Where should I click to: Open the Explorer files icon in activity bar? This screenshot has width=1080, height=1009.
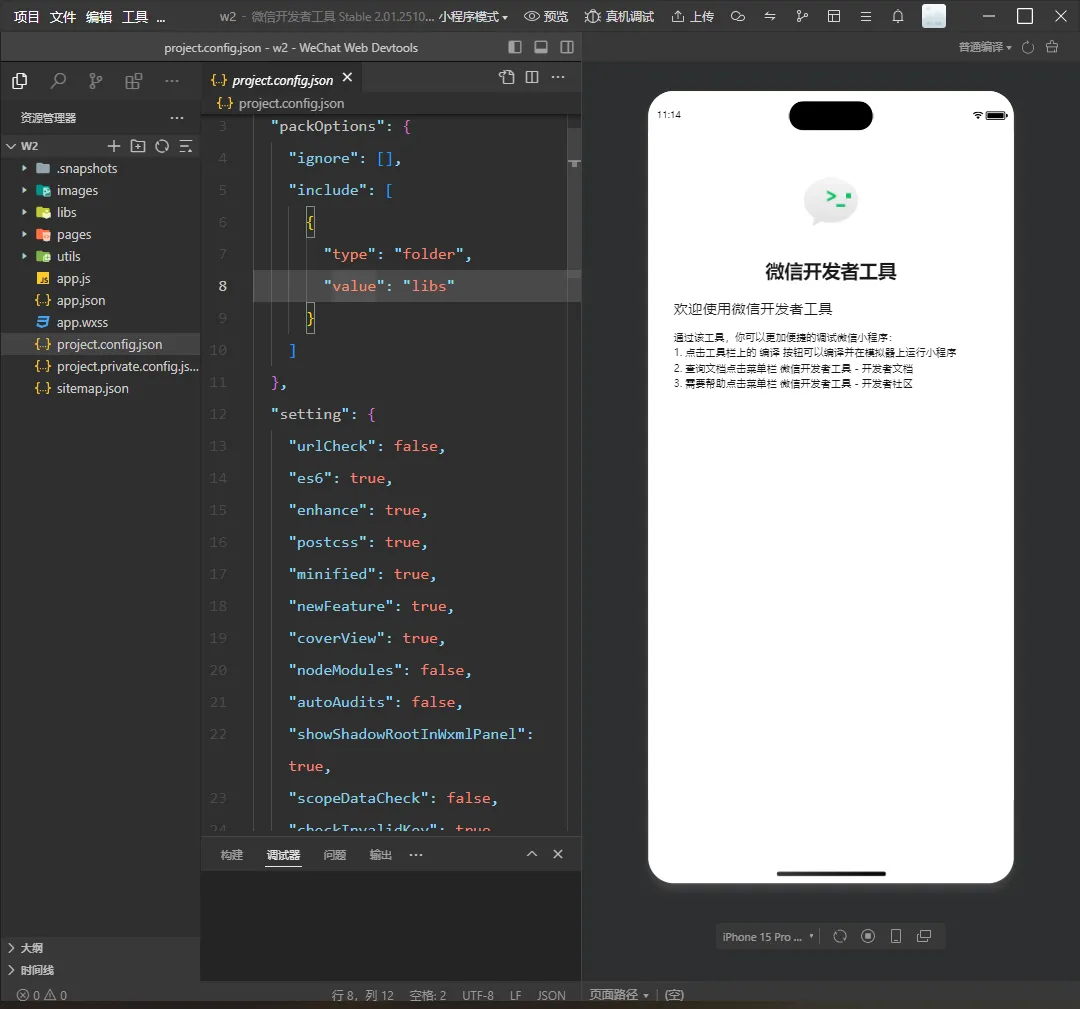(x=20, y=81)
